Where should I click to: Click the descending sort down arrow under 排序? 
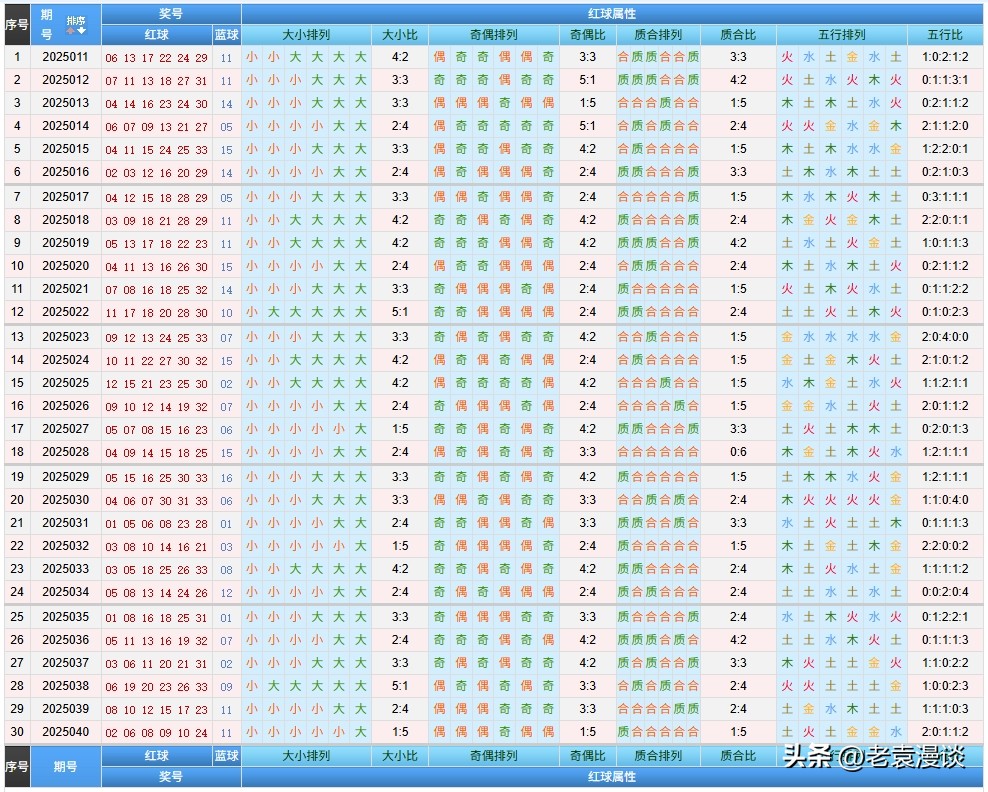coord(81,31)
